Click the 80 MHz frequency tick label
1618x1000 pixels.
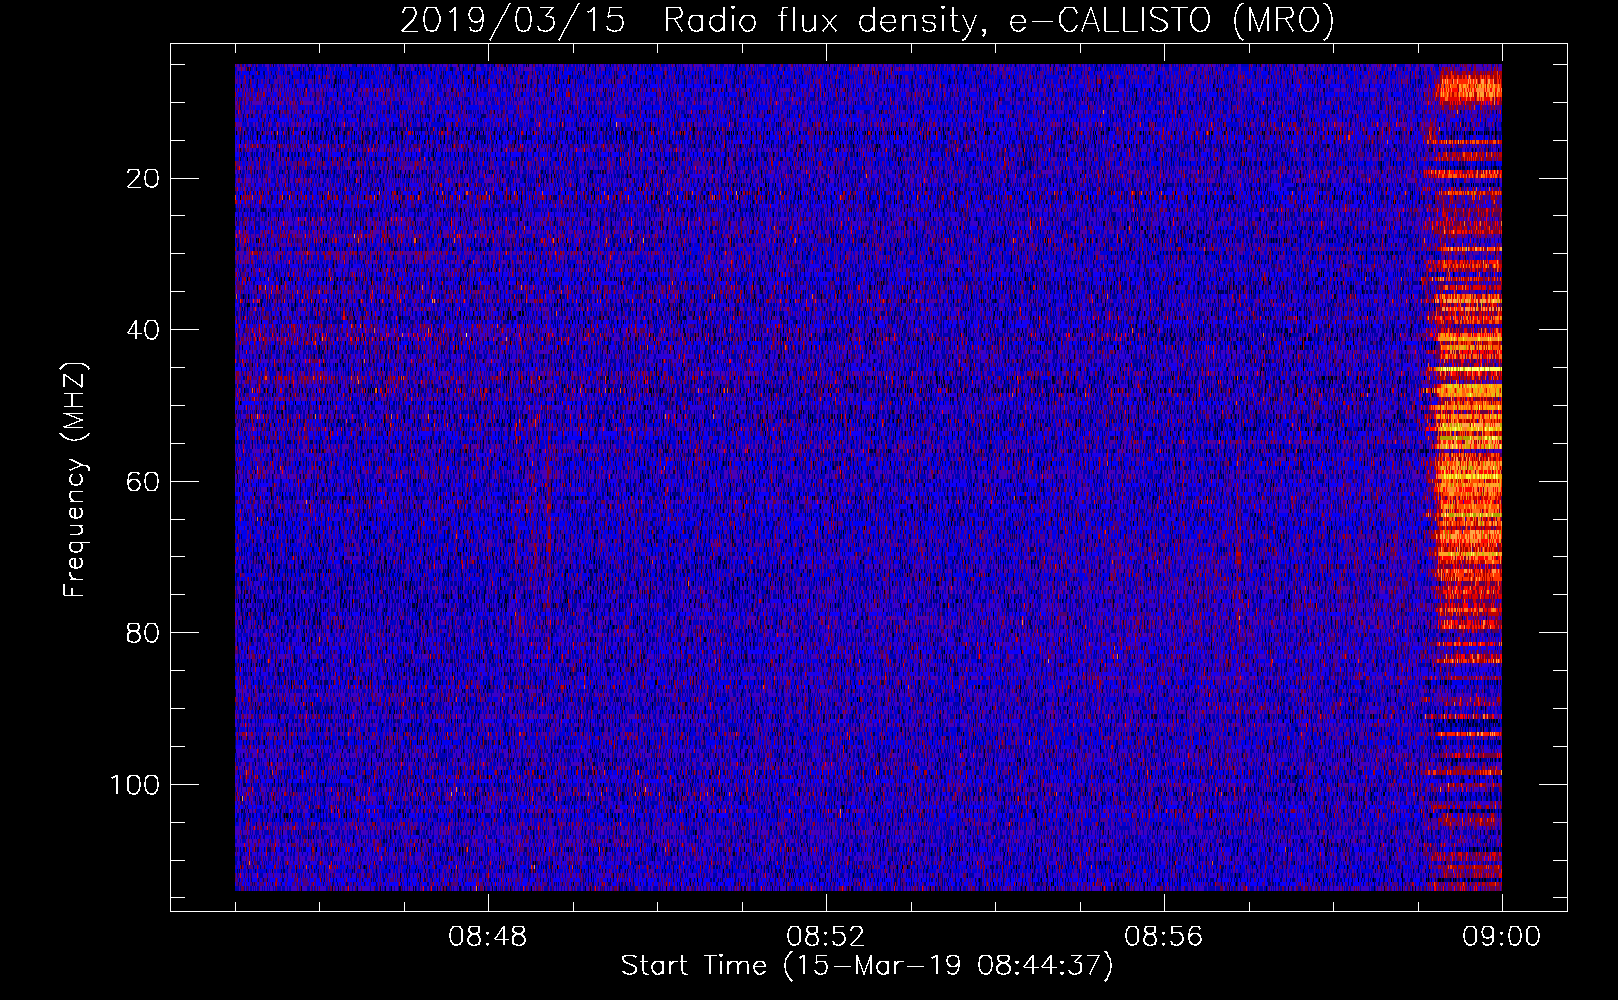point(144,633)
